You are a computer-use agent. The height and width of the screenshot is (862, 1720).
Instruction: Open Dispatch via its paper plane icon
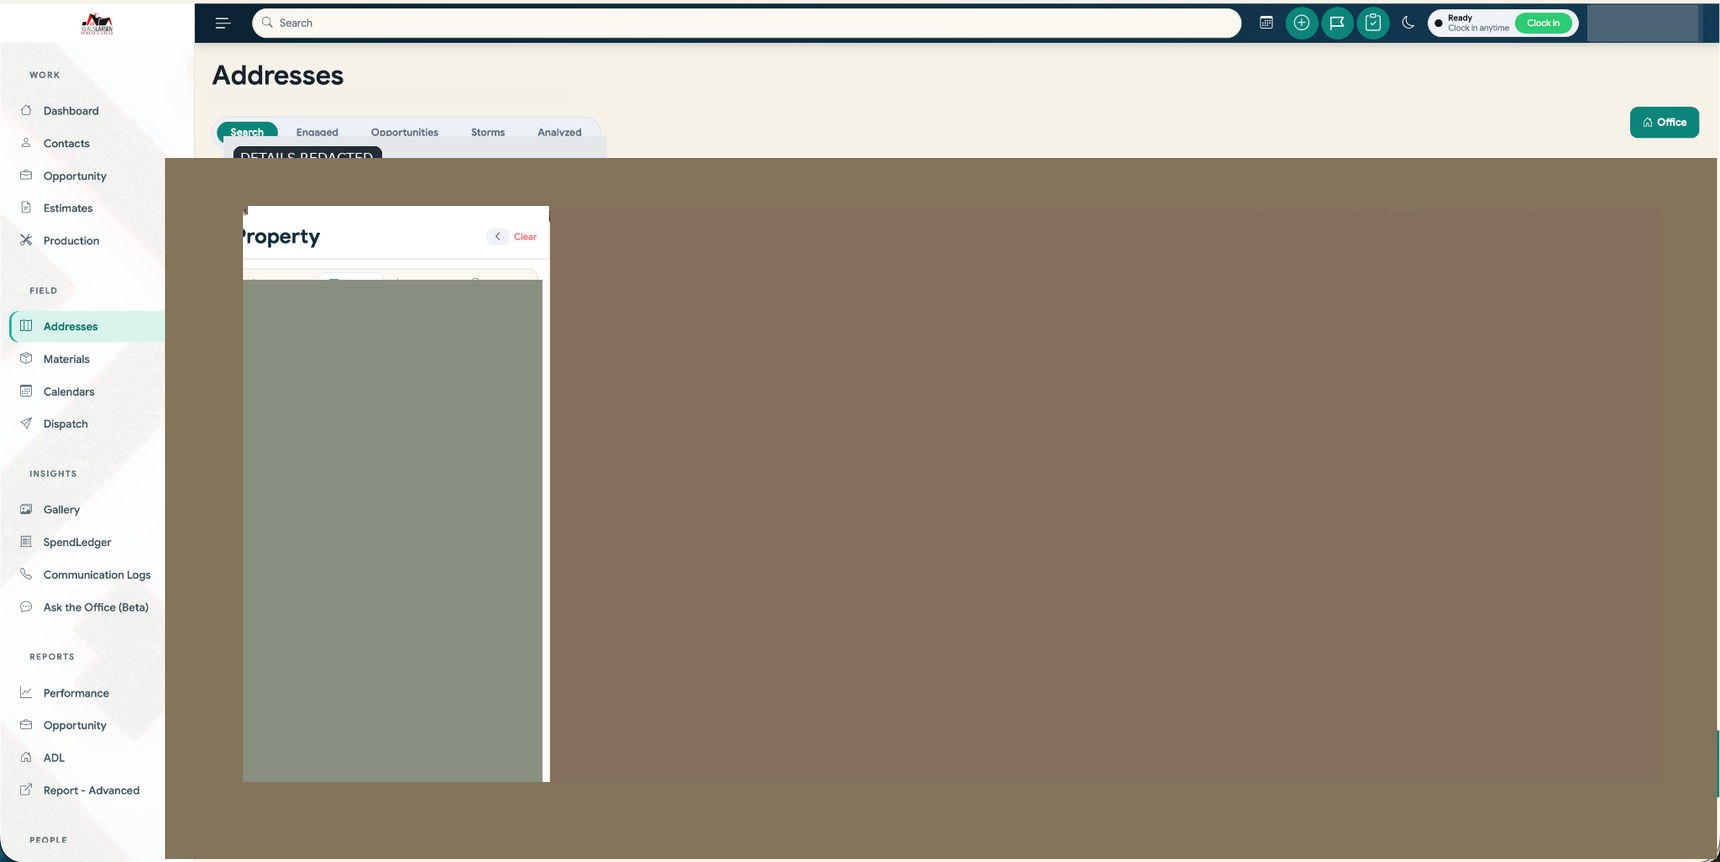coord(26,423)
